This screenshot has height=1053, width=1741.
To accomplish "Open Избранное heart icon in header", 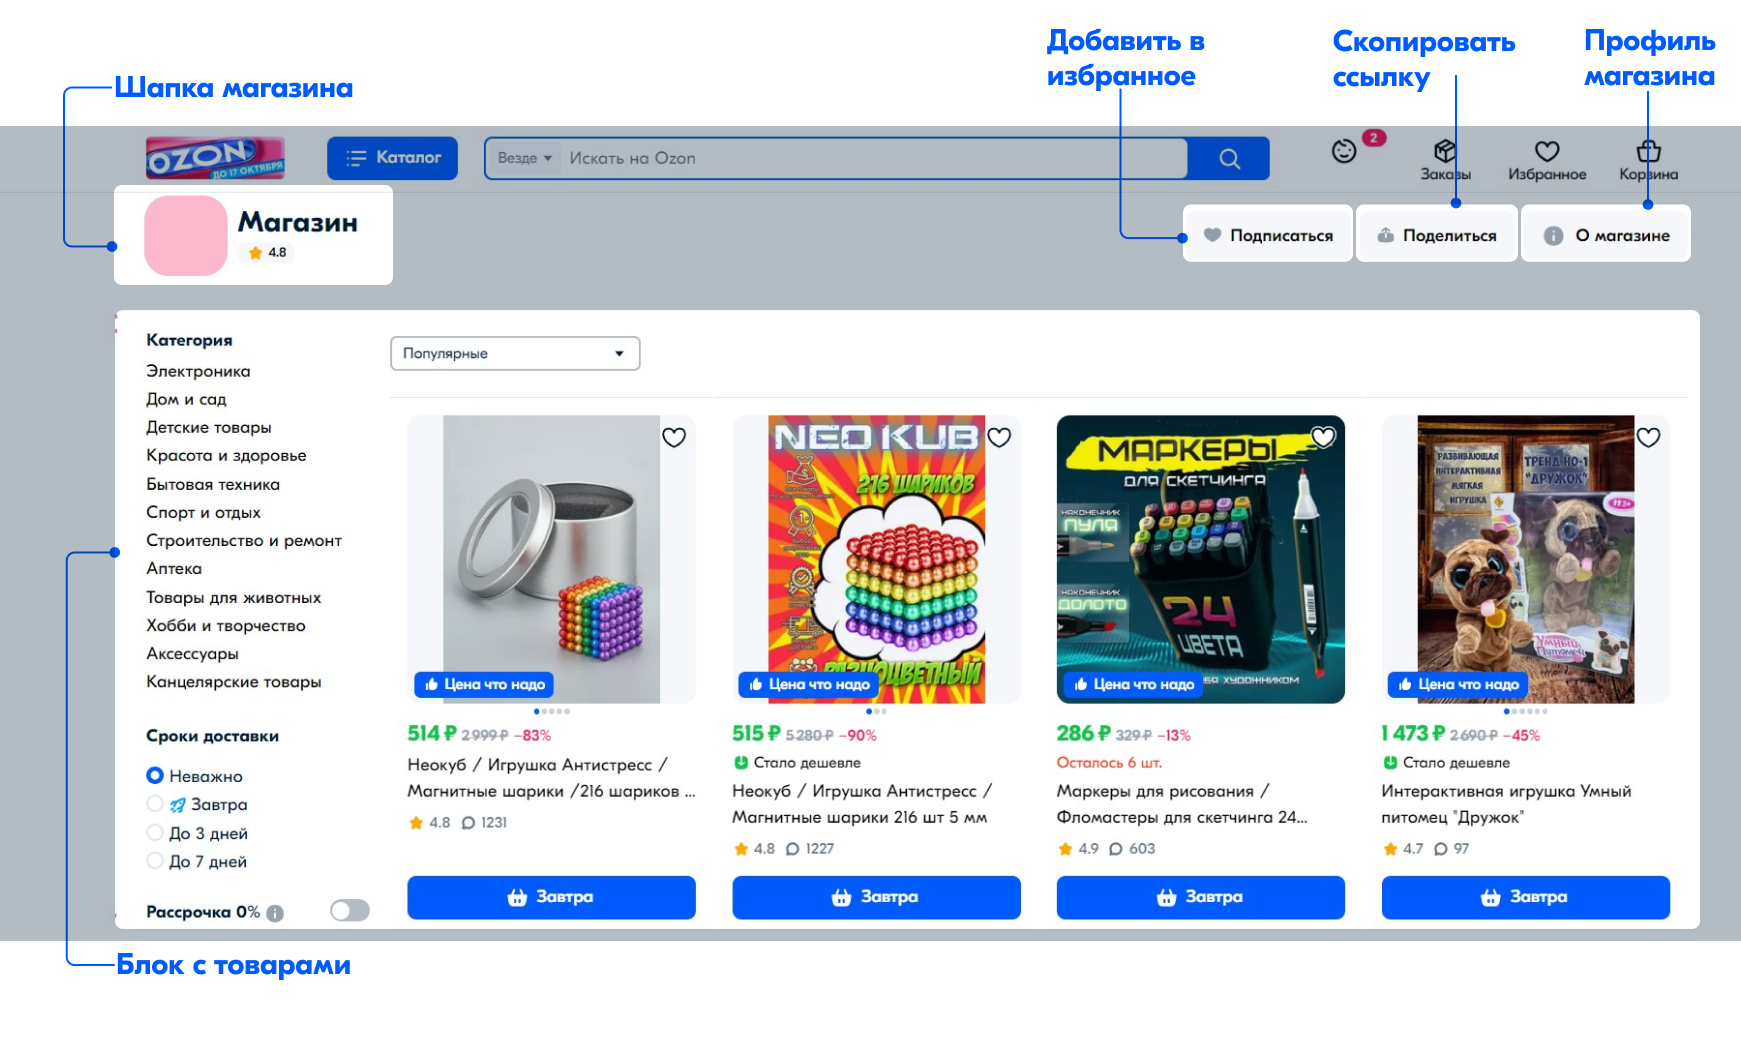I will [x=1547, y=151].
